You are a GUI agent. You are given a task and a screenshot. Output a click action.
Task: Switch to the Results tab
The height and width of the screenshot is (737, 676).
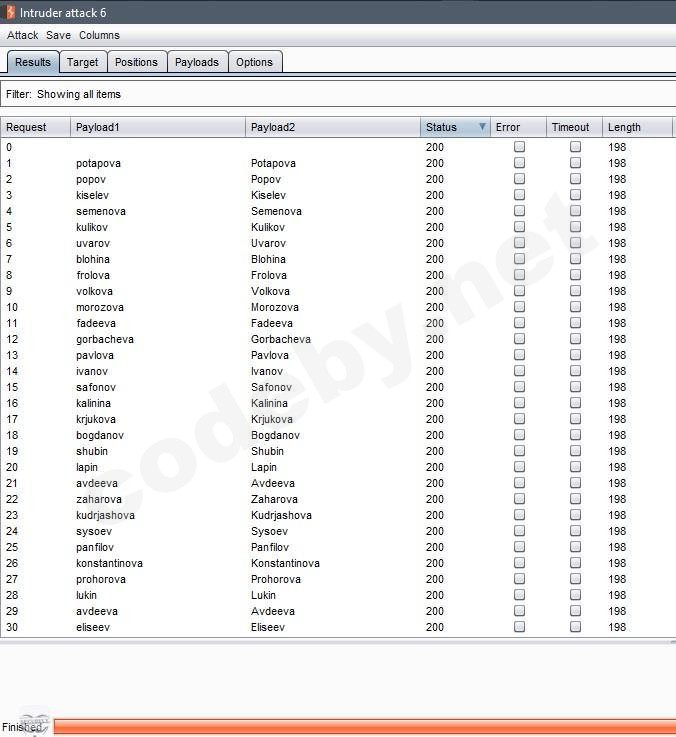(x=33, y=62)
